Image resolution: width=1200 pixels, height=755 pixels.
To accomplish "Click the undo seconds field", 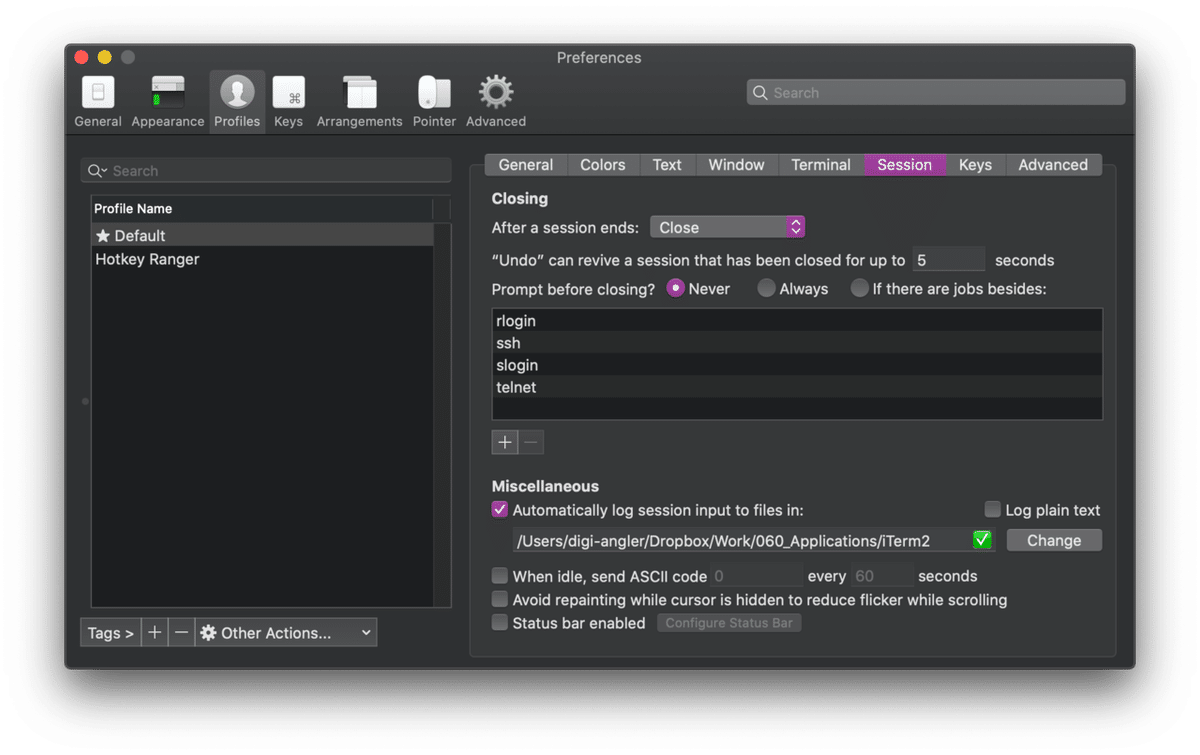I will click(949, 260).
